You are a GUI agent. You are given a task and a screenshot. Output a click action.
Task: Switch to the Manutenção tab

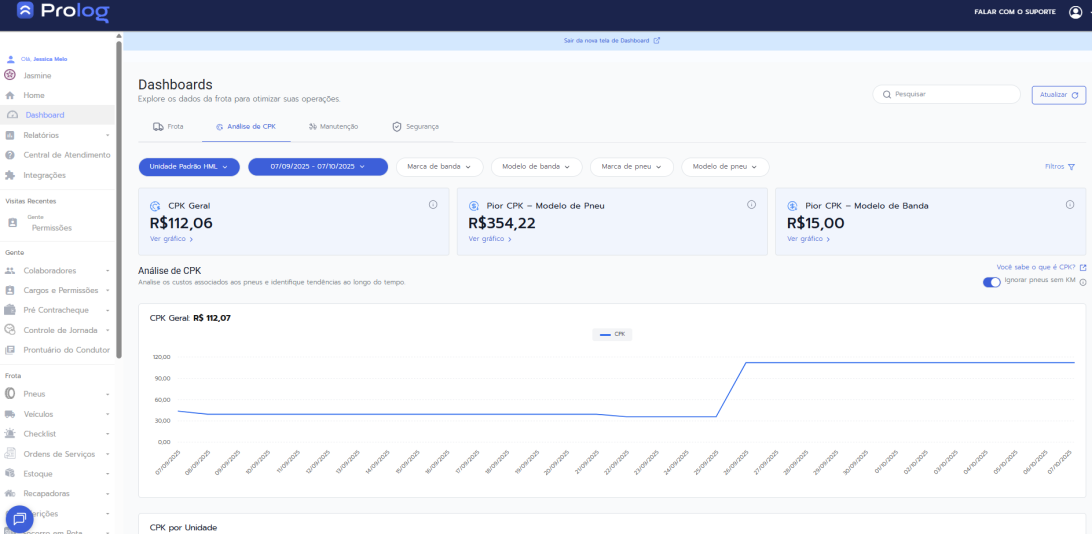click(x=333, y=127)
